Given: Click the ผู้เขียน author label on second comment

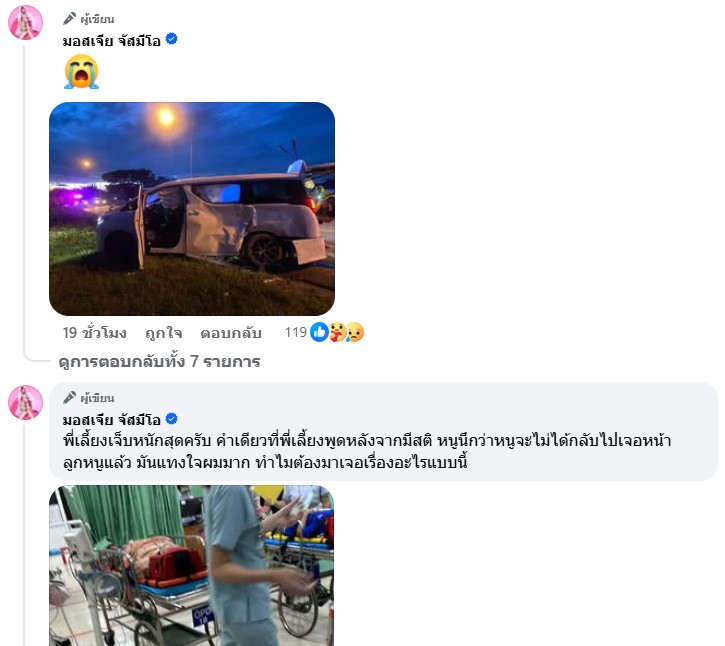Looking at the screenshot, I should click(x=97, y=398).
